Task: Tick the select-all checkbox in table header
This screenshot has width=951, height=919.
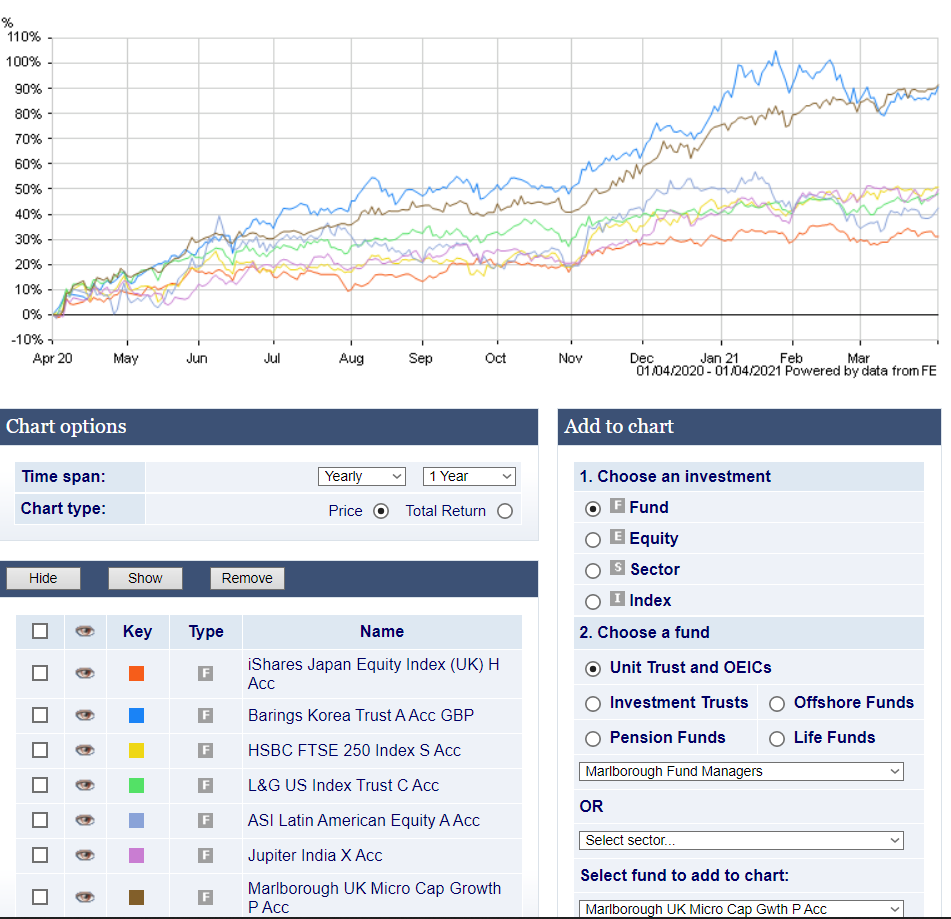Action: [x=40, y=631]
